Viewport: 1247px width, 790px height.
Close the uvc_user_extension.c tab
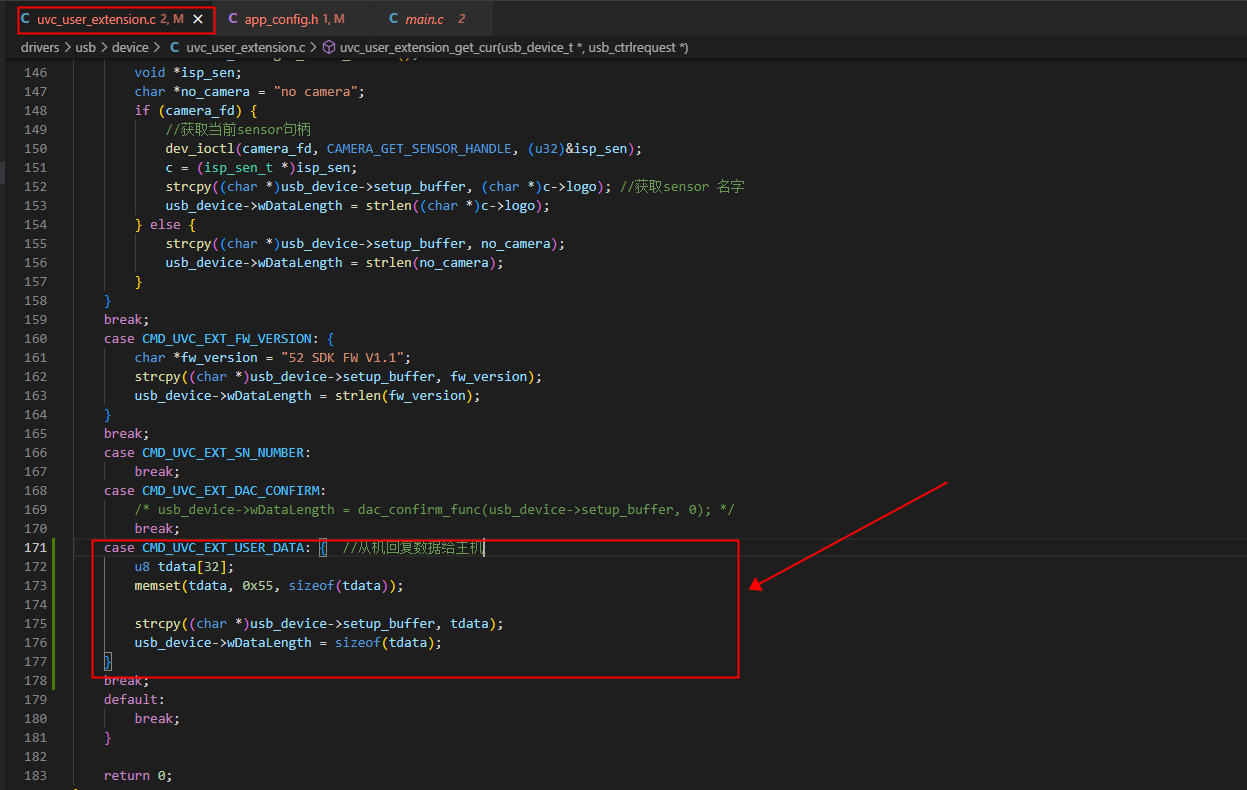coord(198,19)
